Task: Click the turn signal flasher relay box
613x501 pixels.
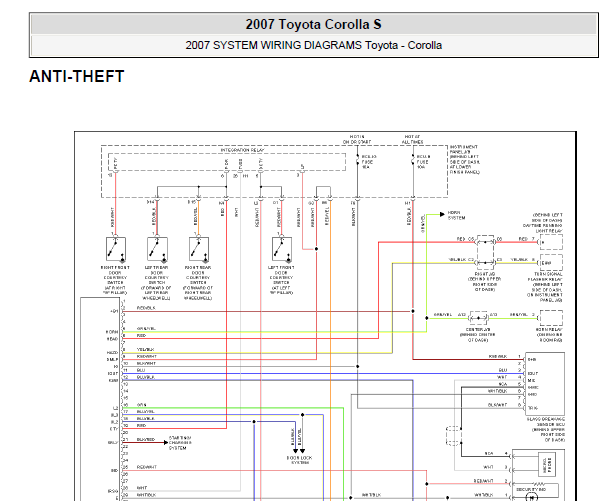Action: [x=551, y=263]
